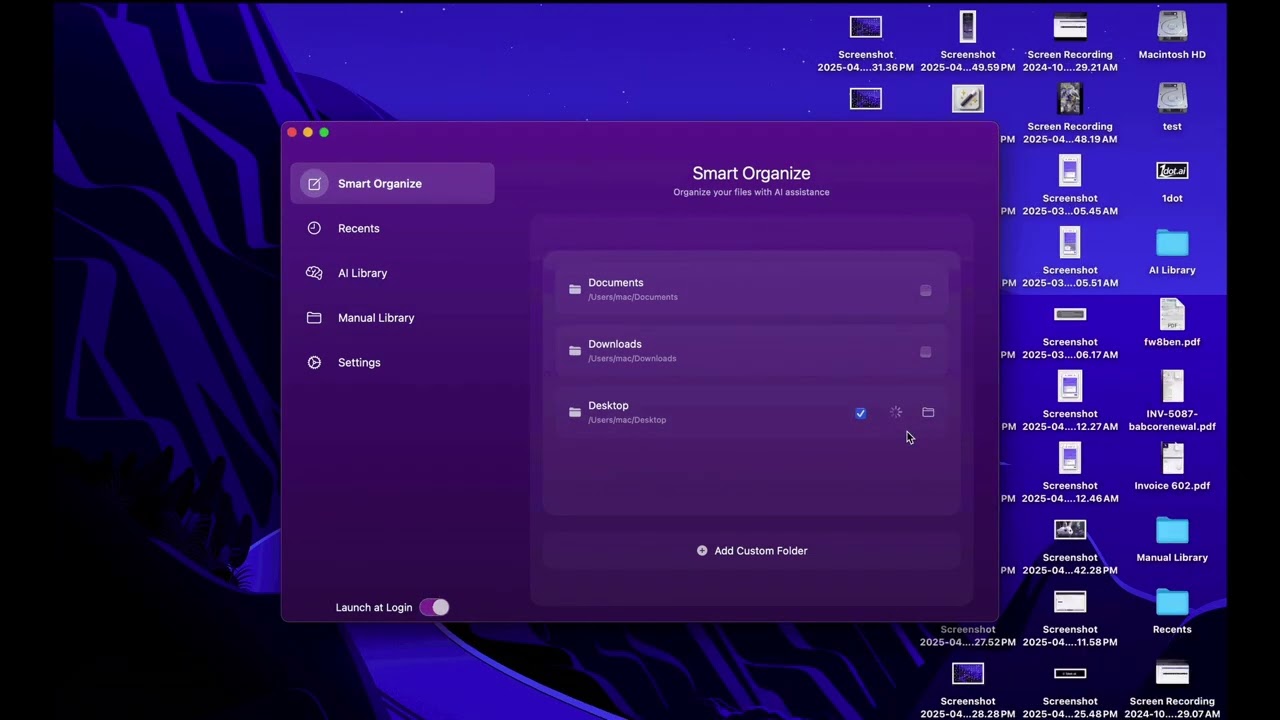Click the Screenshot 2025-04 27.52 PM label
Screen dimensions: 1280x720
point(968,636)
